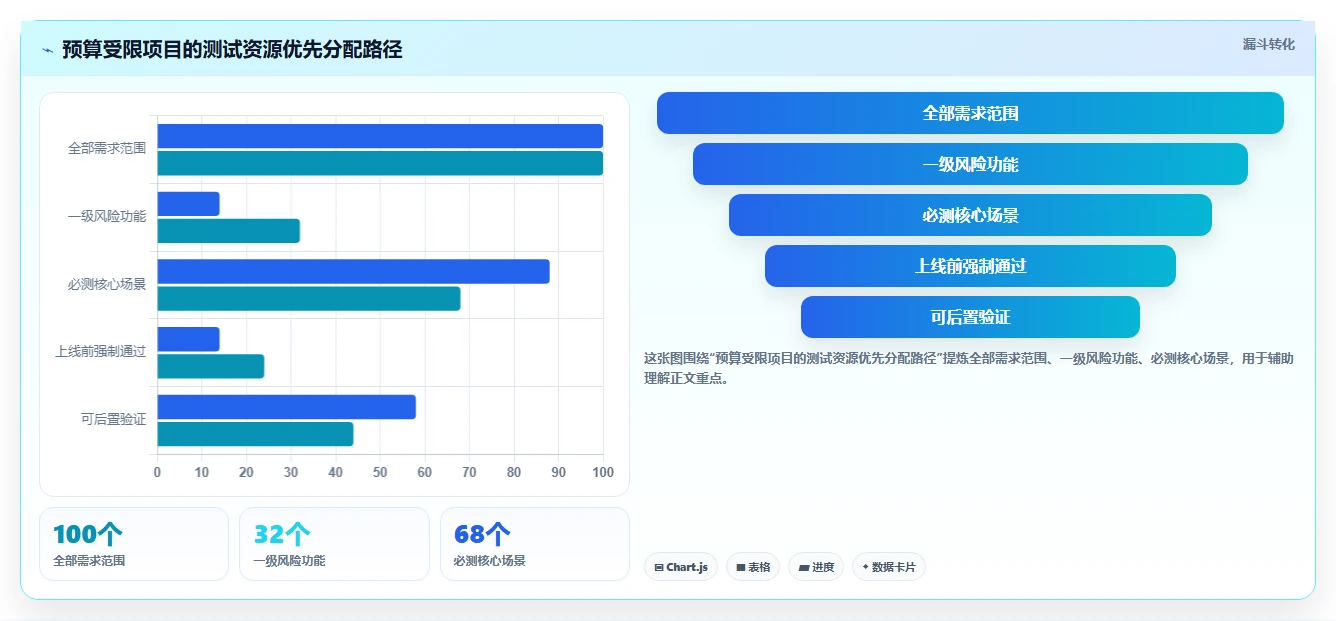Viewport: 1336px width, 621px height.
Task: Click the teal bar for 必测核心场景
Action: pyautogui.click(x=309, y=298)
